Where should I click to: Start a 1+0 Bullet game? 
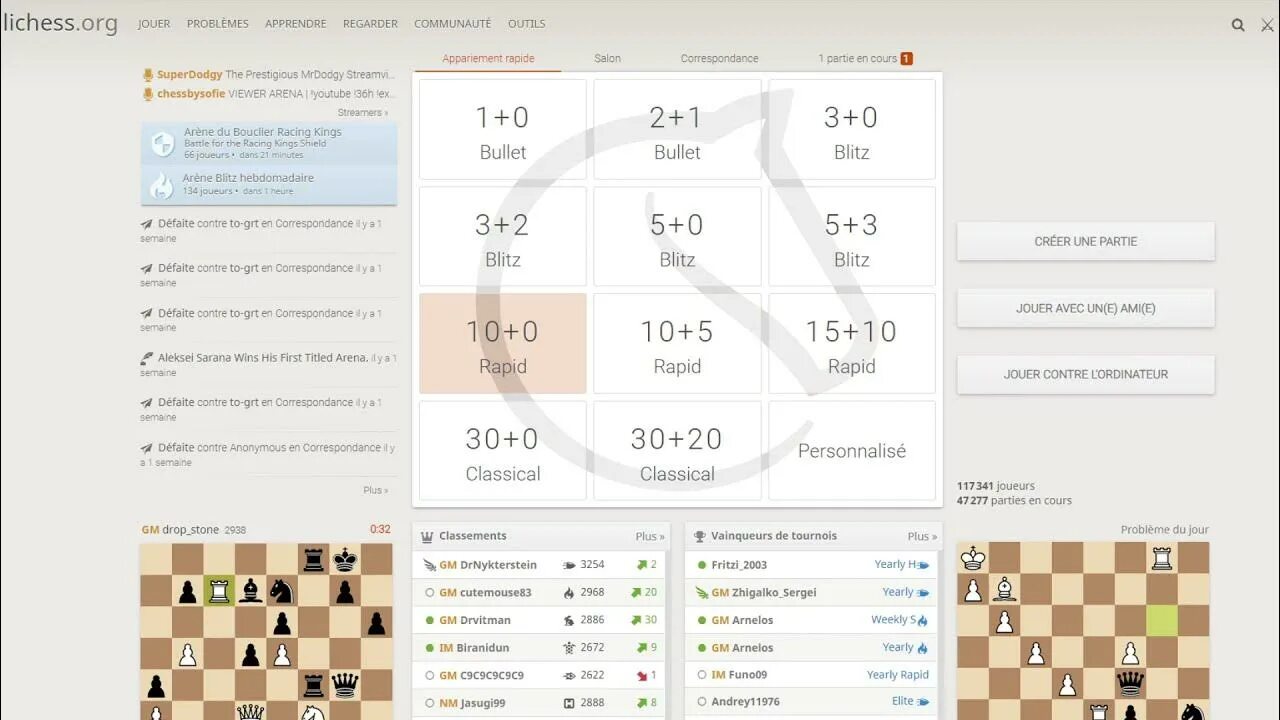pyautogui.click(x=503, y=130)
